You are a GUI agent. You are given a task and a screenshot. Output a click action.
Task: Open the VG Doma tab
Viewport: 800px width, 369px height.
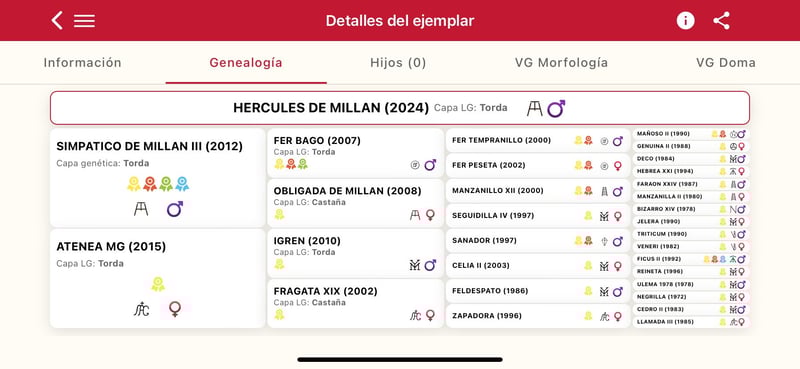pos(726,63)
